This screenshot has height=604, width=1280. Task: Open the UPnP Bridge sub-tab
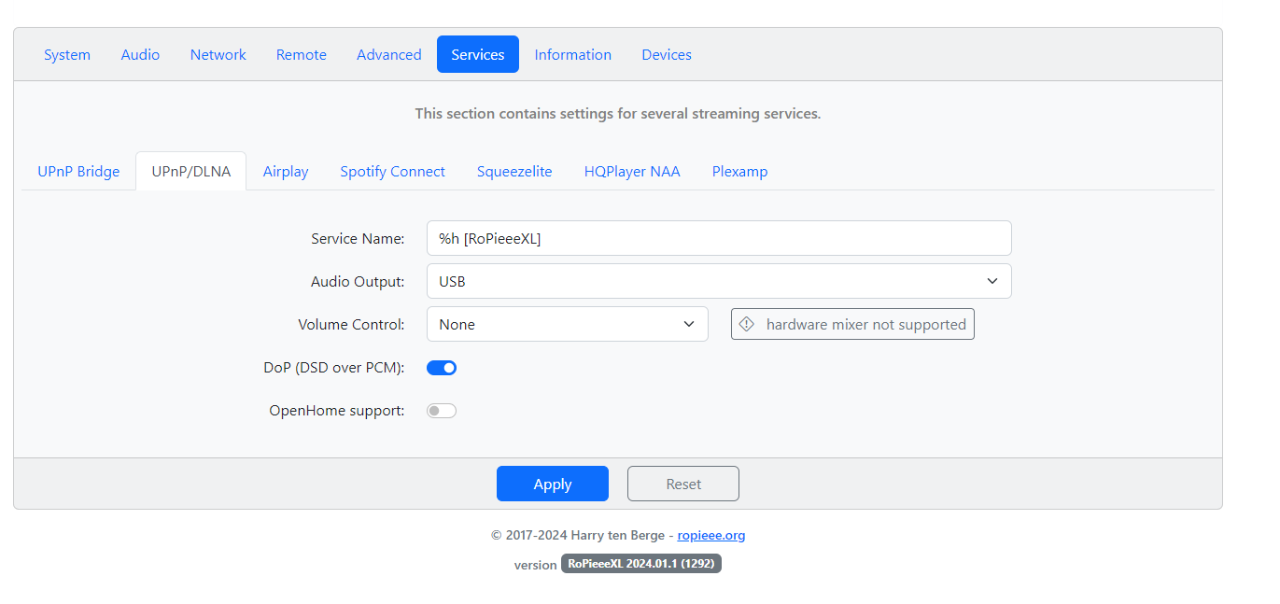click(x=79, y=171)
